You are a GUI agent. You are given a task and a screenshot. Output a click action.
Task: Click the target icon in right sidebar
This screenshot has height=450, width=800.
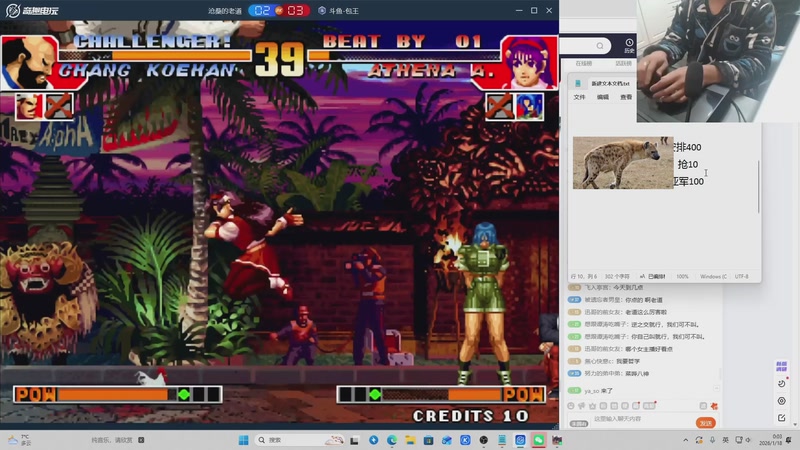click(x=782, y=401)
